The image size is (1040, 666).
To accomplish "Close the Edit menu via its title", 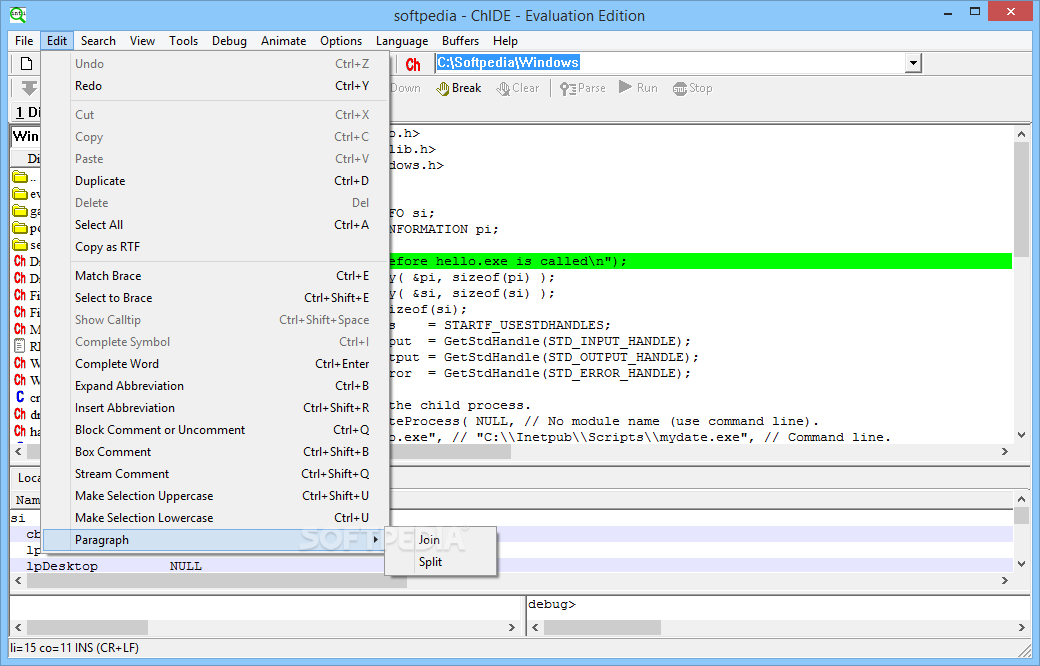I will (56, 41).
